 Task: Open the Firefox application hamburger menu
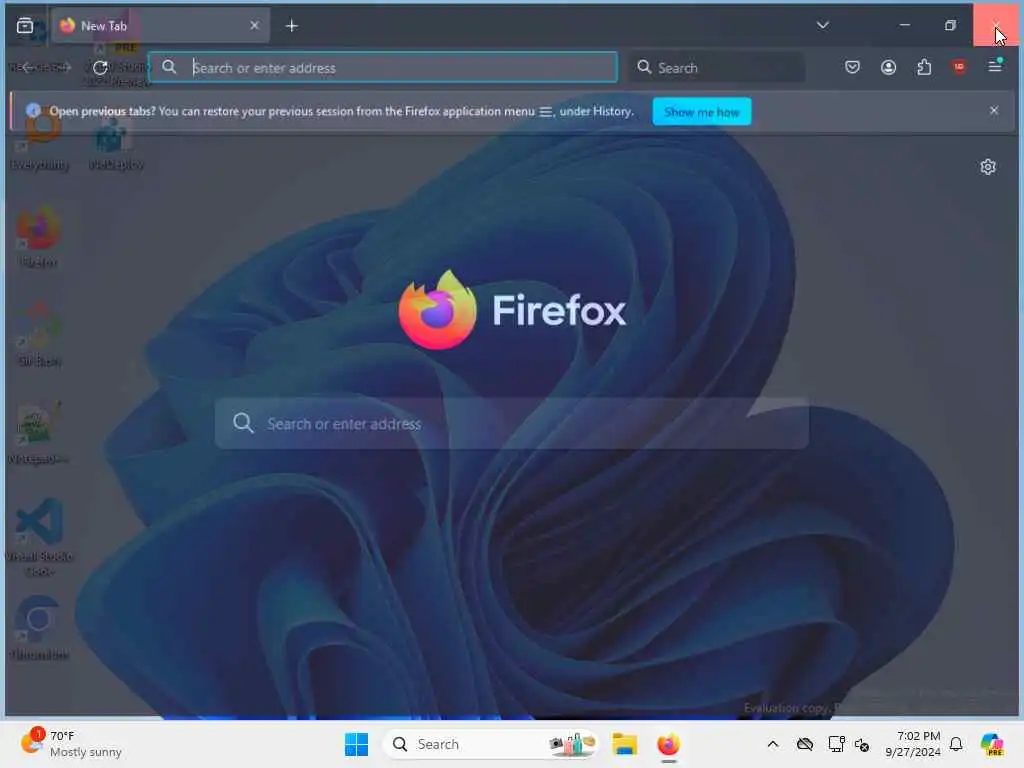click(x=995, y=67)
